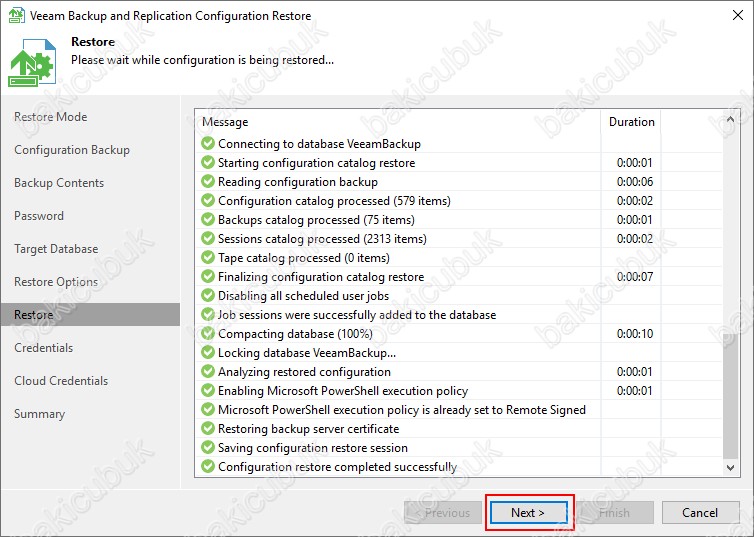
Task: Close the Configuration Restore window
Action: tap(738, 15)
